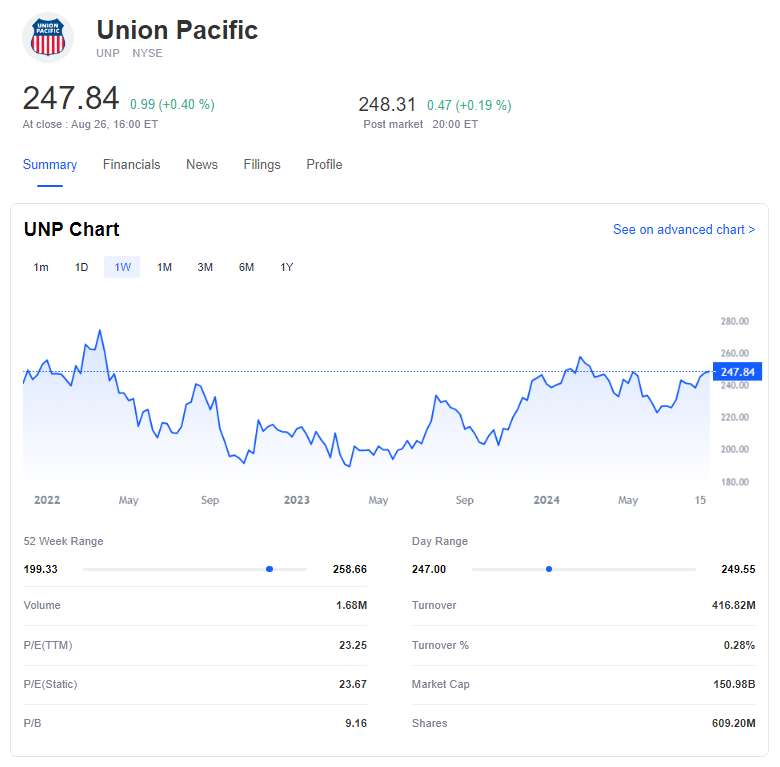The width and height of the screenshot is (780, 767).
Task: Click the Day Range slider dot
Action: tap(549, 569)
